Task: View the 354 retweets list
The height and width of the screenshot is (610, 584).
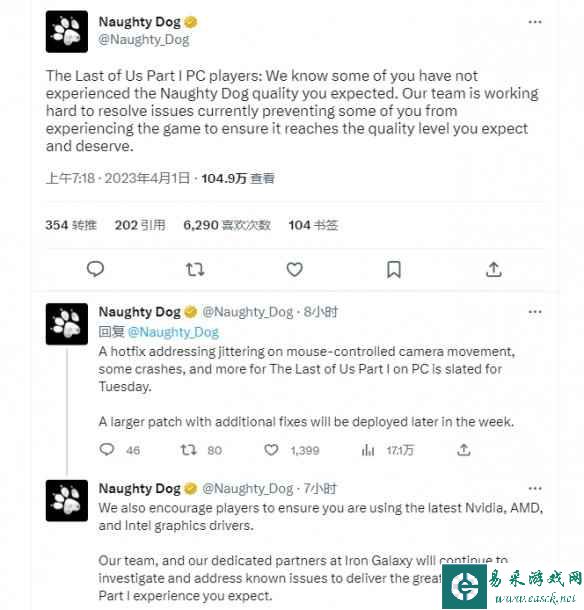Action: click(x=71, y=225)
